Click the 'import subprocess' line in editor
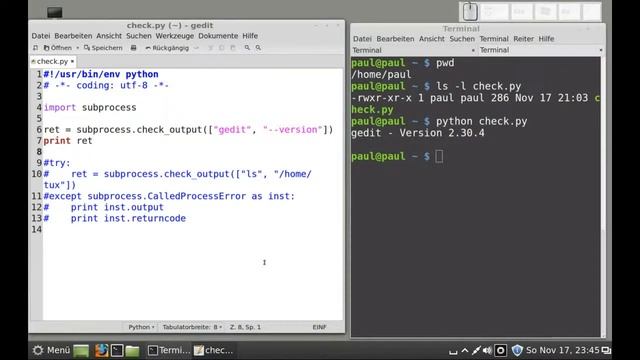The image size is (640, 360). pyautogui.click(x=90, y=107)
